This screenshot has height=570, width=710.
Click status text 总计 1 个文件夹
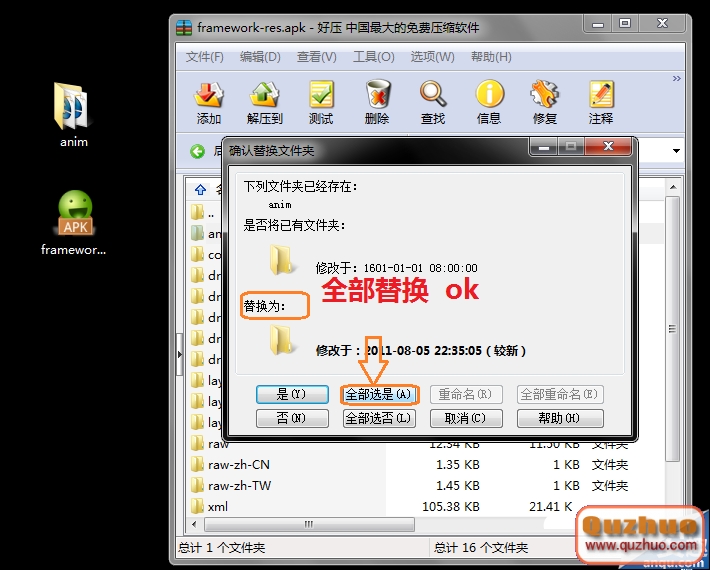point(221,548)
